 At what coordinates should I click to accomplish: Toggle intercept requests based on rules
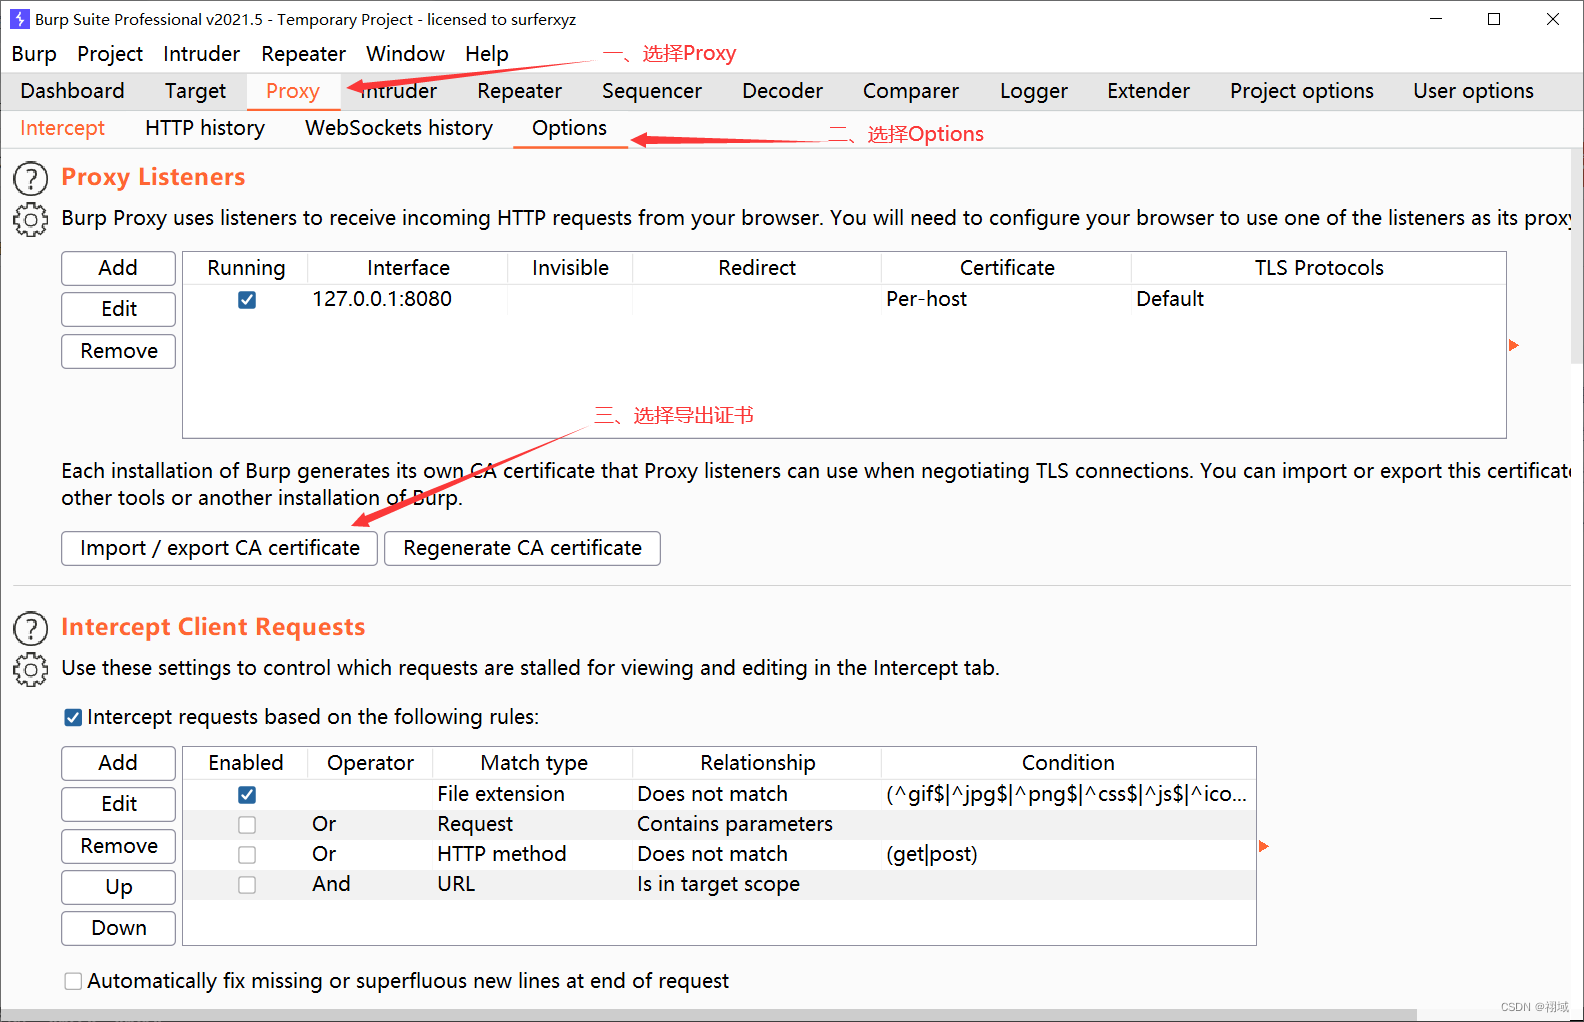pyautogui.click(x=73, y=717)
